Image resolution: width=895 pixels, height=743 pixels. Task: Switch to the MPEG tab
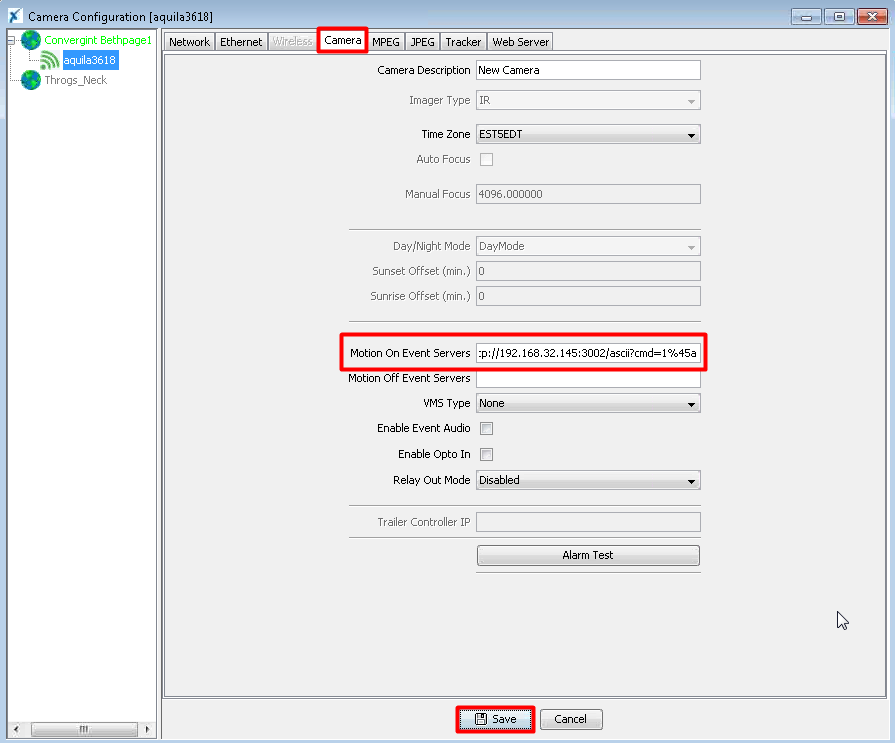[x=386, y=42]
